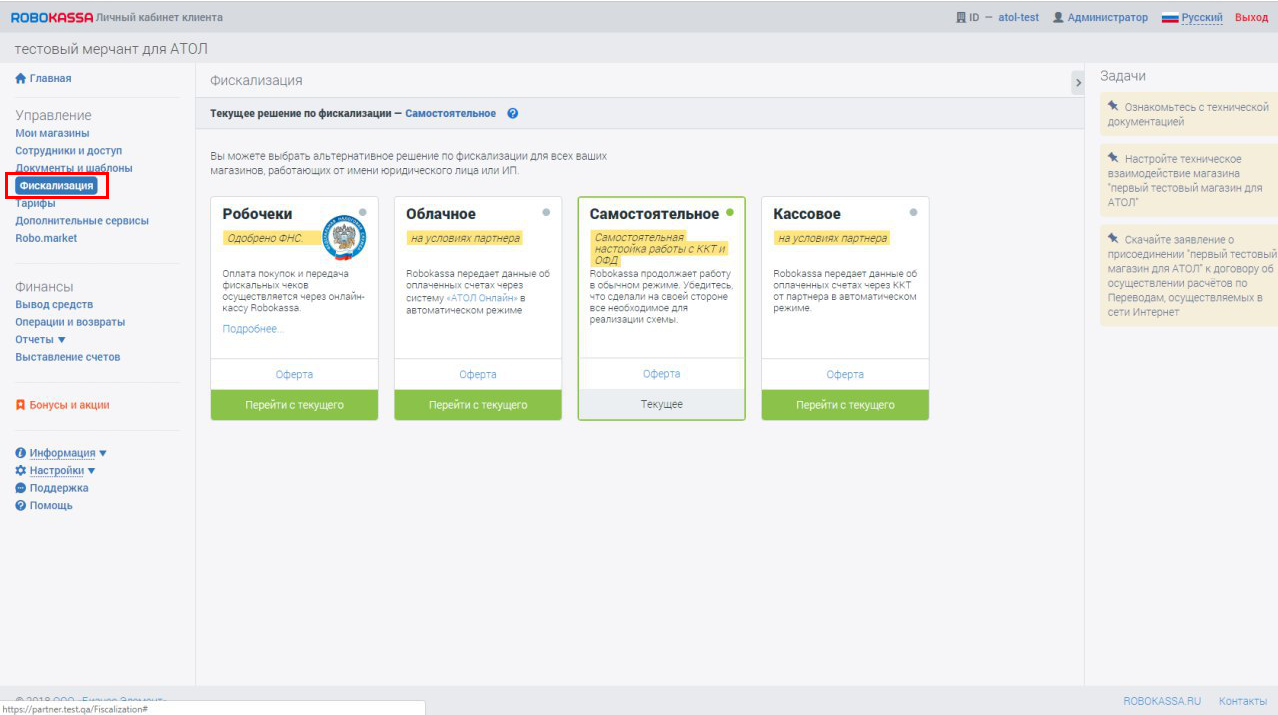Click the ROBOKASSA logo in header
Screen dimensions: 1278x715
pos(52,18)
